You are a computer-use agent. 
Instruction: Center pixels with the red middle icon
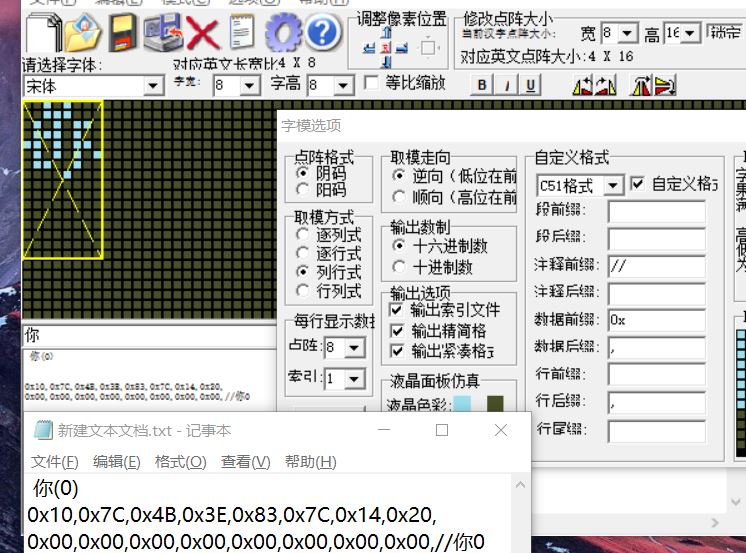[386, 48]
